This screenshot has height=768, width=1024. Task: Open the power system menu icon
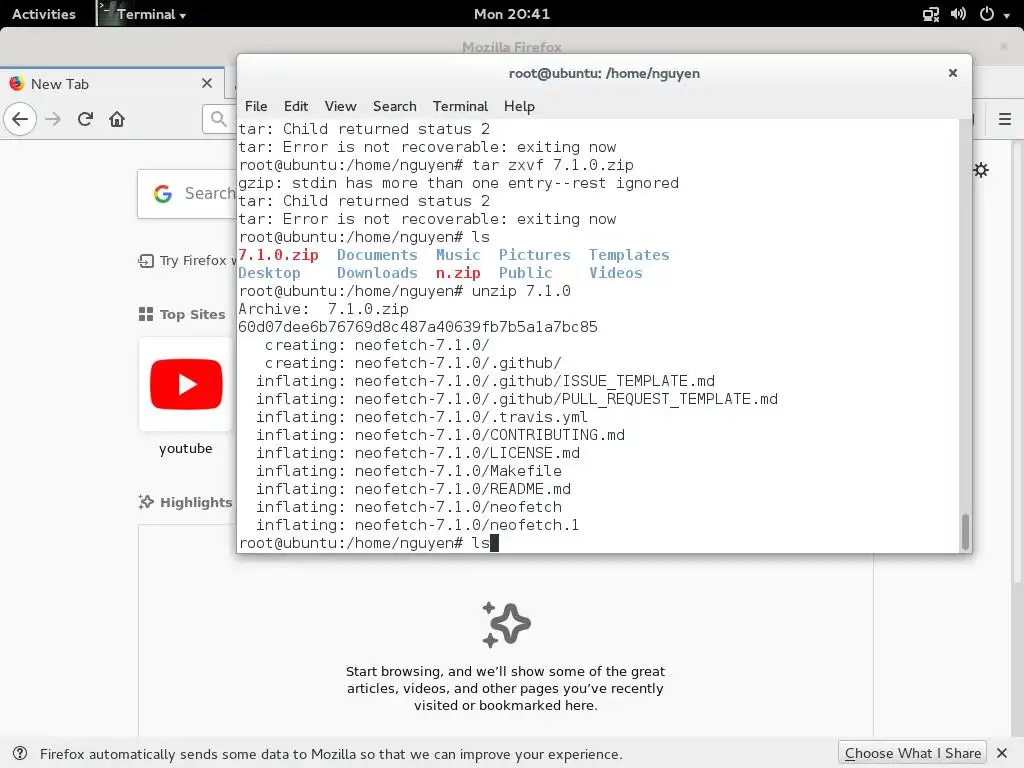tap(987, 14)
